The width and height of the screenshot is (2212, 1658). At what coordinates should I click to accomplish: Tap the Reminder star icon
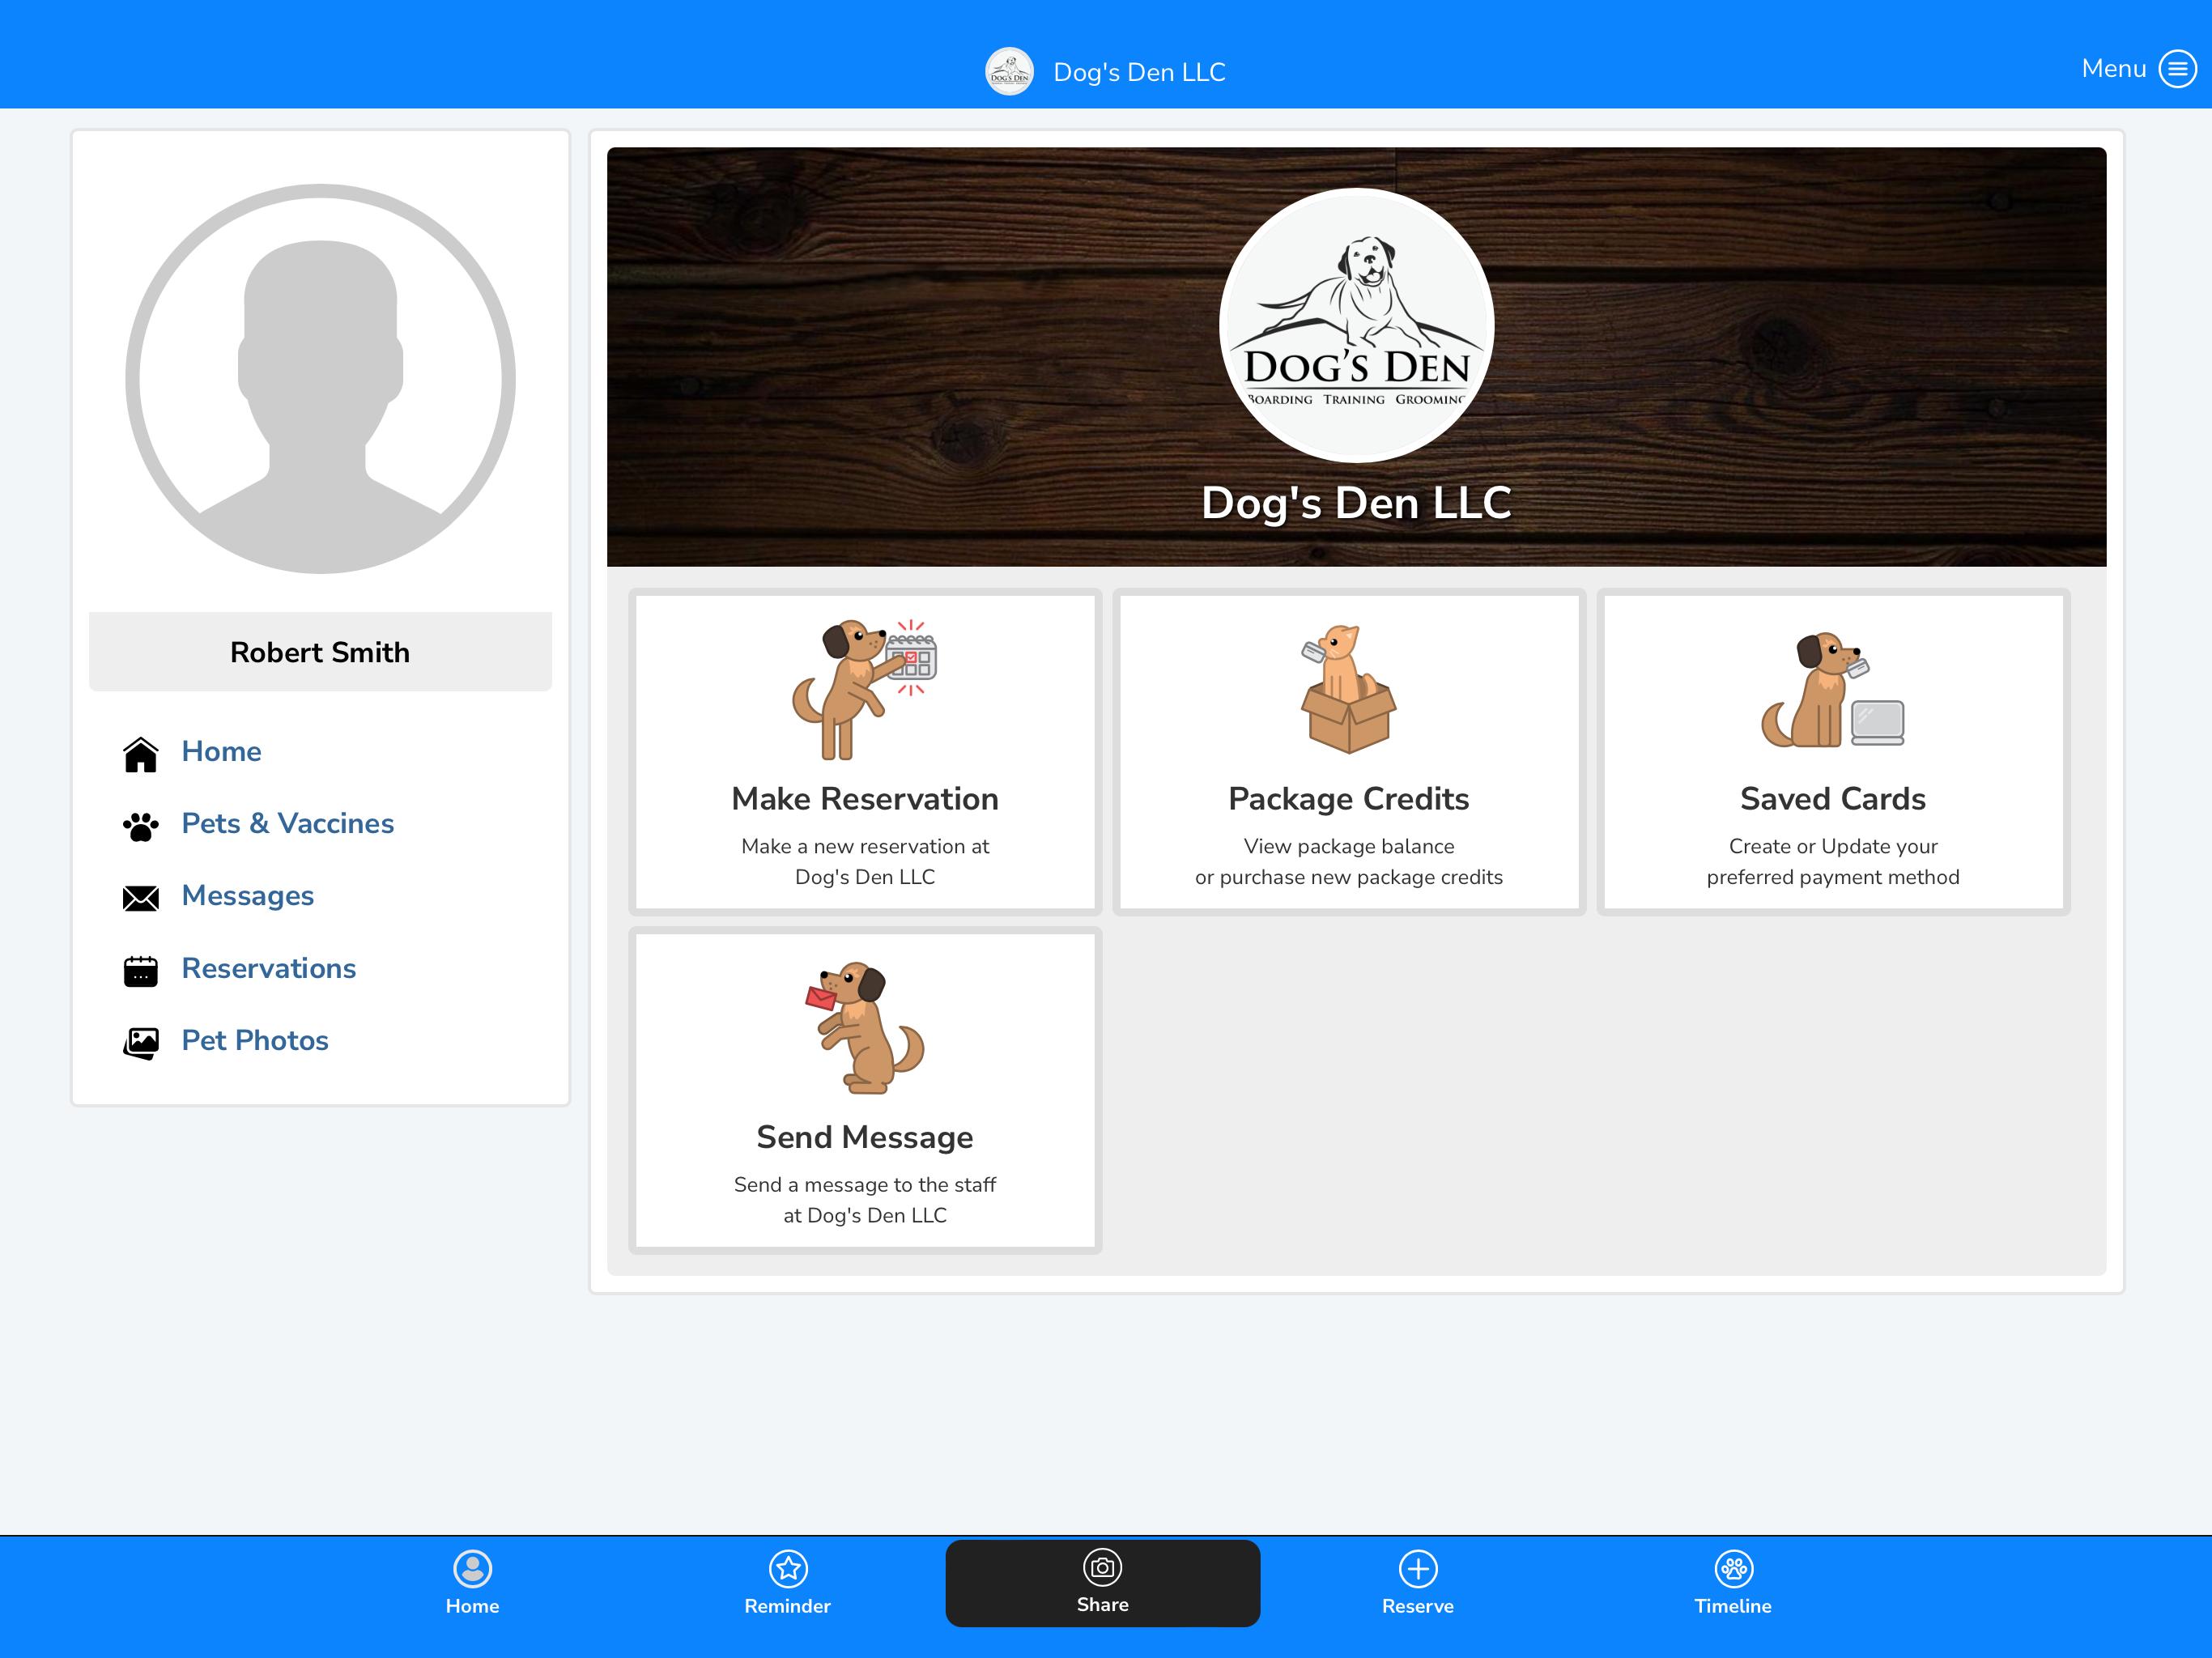pos(788,1569)
